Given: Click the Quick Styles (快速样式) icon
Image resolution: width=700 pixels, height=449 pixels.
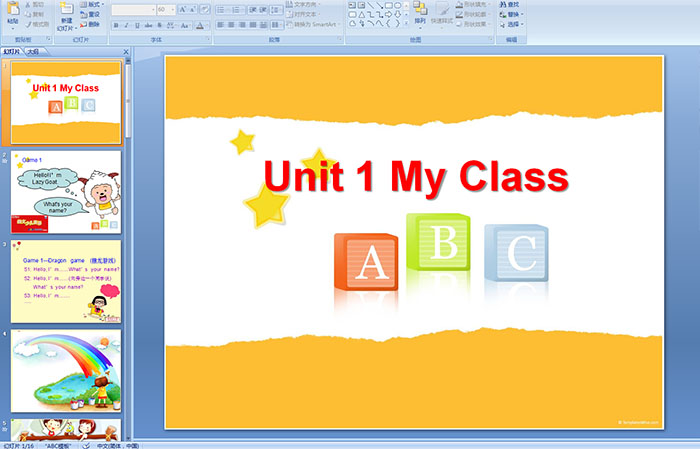Looking at the screenshot, I should [442, 8].
